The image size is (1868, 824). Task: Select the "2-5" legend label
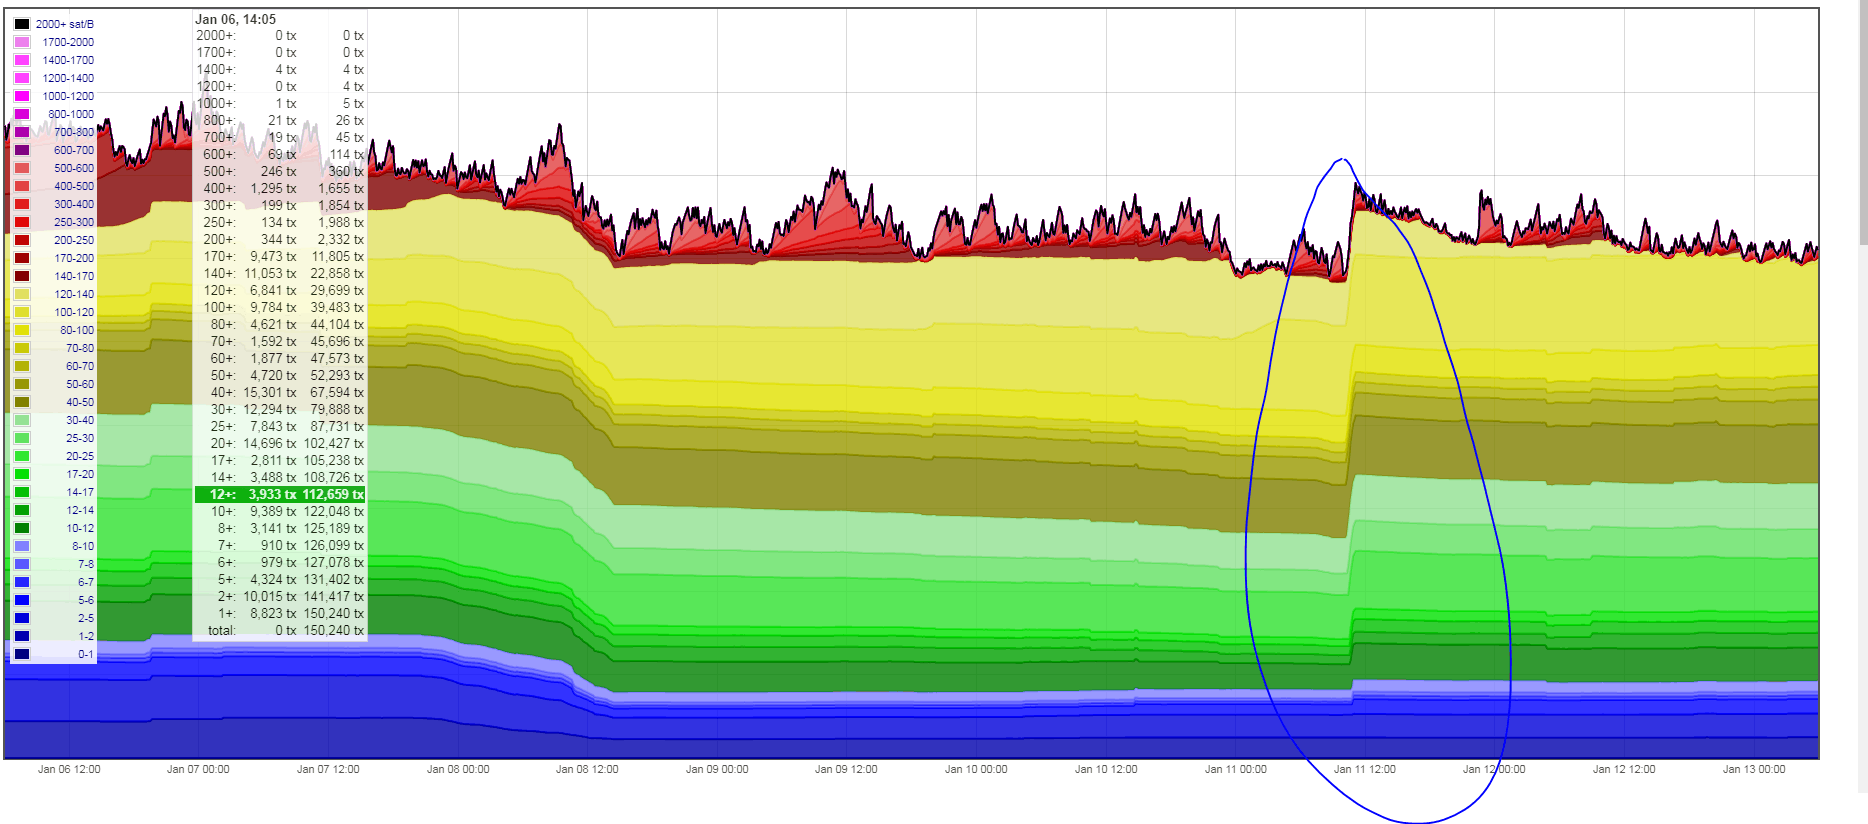(86, 618)
